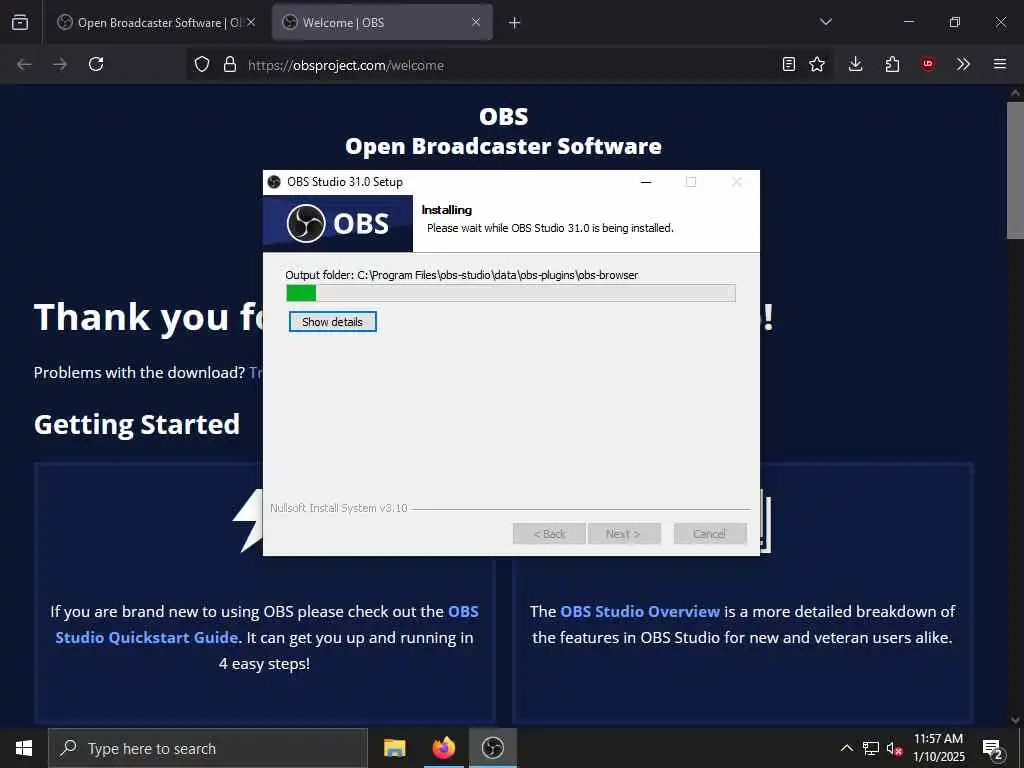Close the Open Broadcaster Software tab
Image resolution: width=1024 pixels, height=768 pixels.
tap(251, 22)
